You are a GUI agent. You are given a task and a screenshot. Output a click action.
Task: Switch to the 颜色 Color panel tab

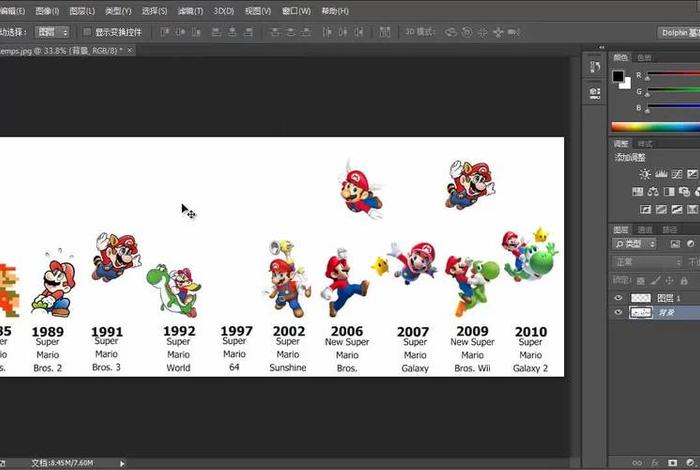click(x=621, y=58)
